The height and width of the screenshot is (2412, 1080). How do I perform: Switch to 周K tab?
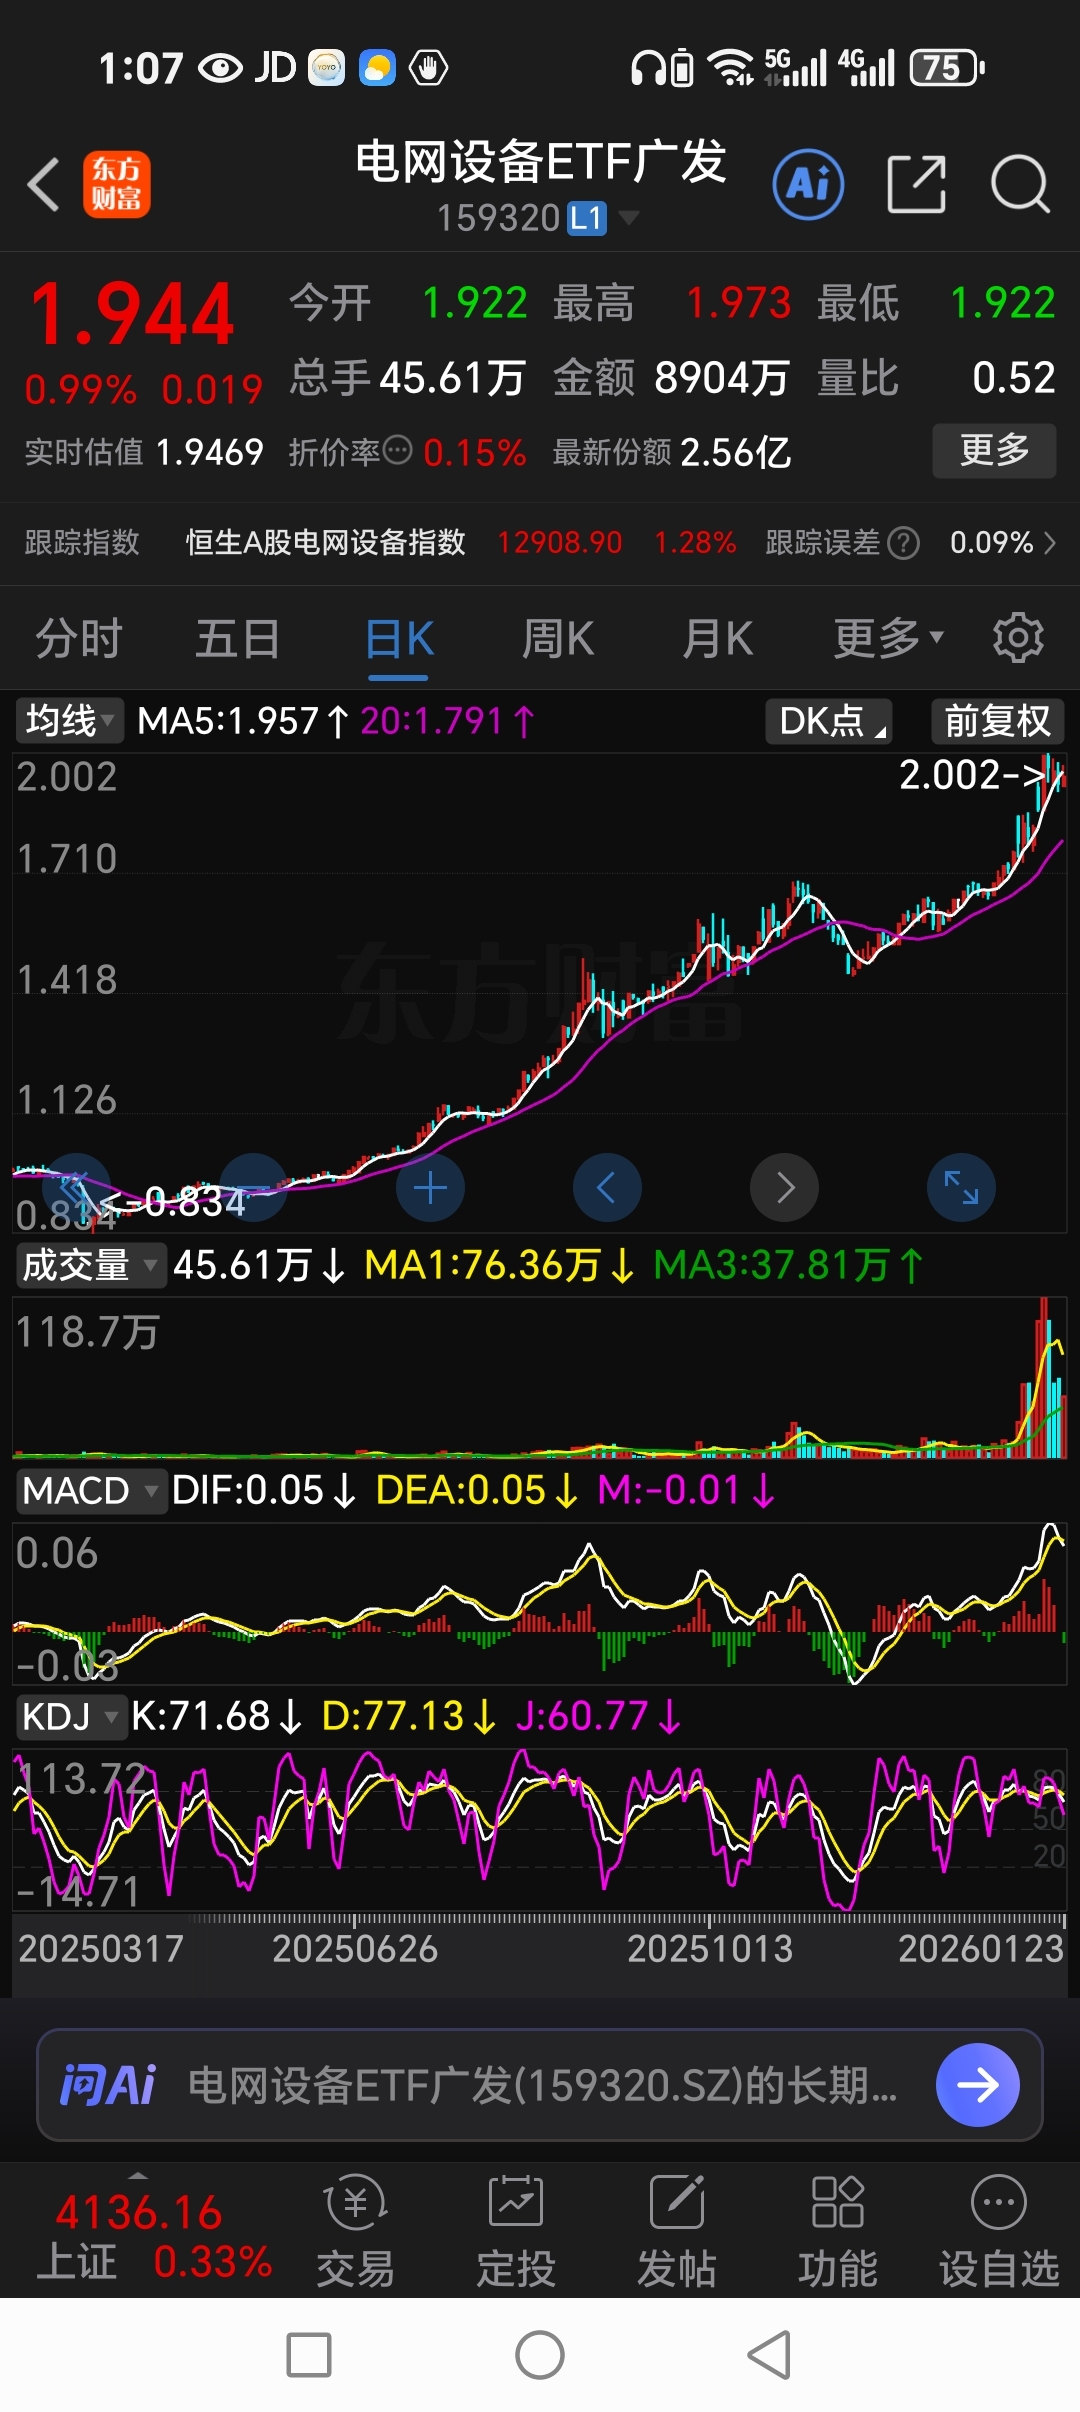[x=558, y=638]
